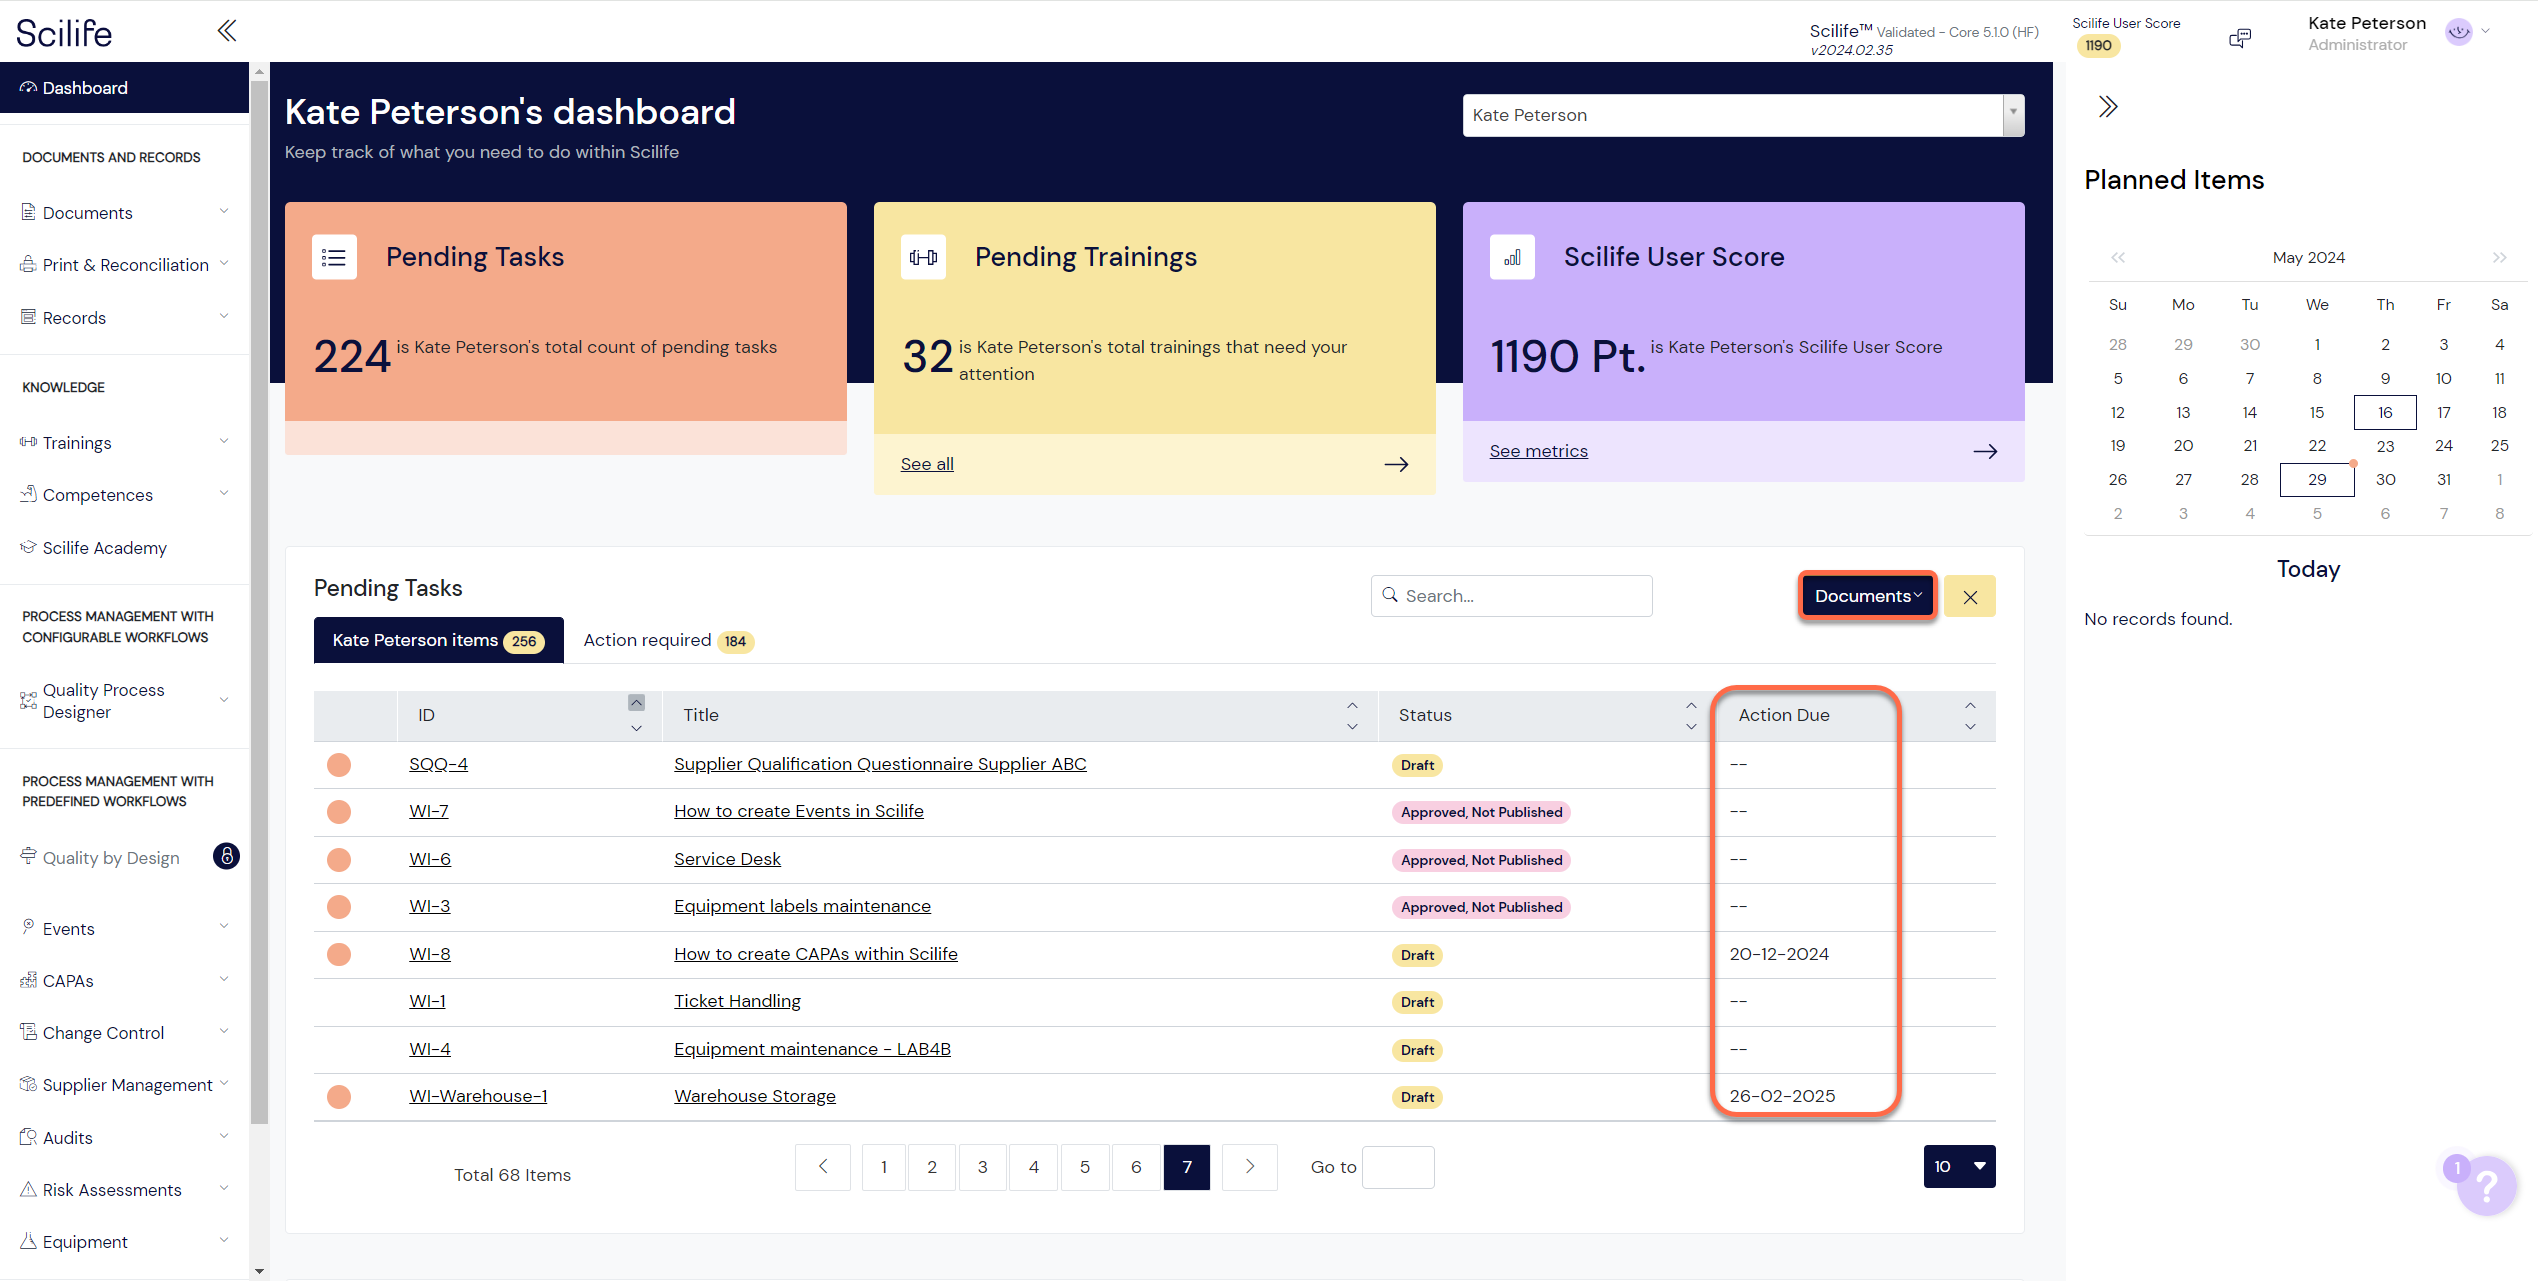Go to previous page of pending tasks
Screen dimensions: 2538x1281
coord(823,1167)
